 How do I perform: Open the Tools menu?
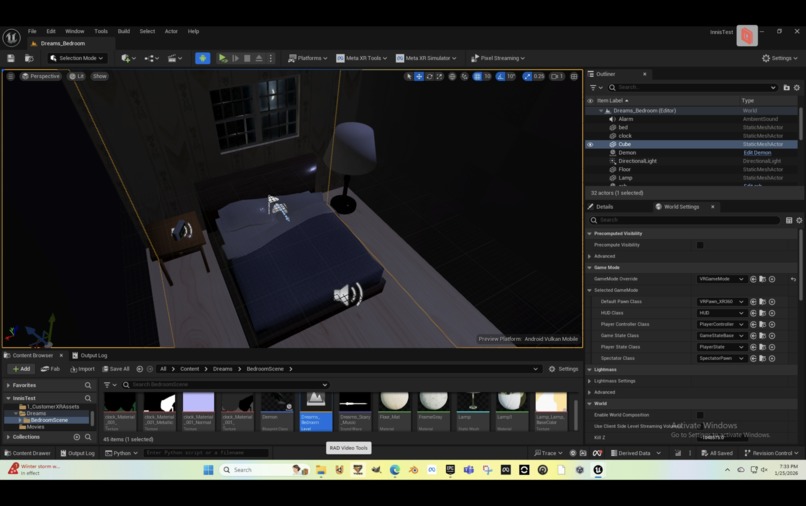click(101, 31)
